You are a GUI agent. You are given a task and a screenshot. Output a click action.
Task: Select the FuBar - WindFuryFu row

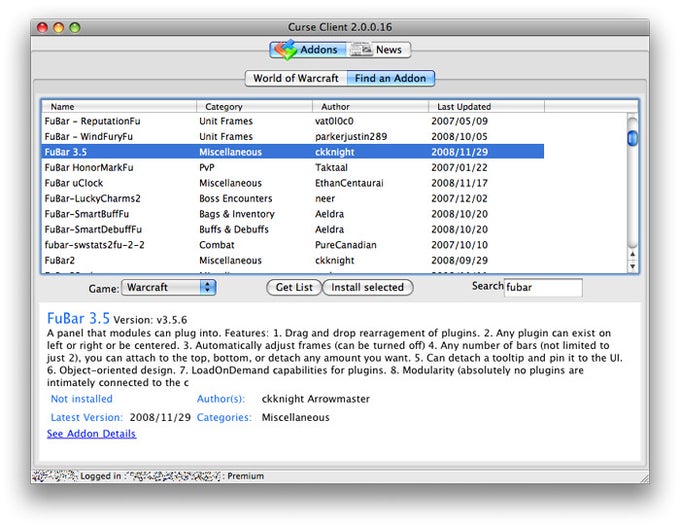[x=293, y=137]
